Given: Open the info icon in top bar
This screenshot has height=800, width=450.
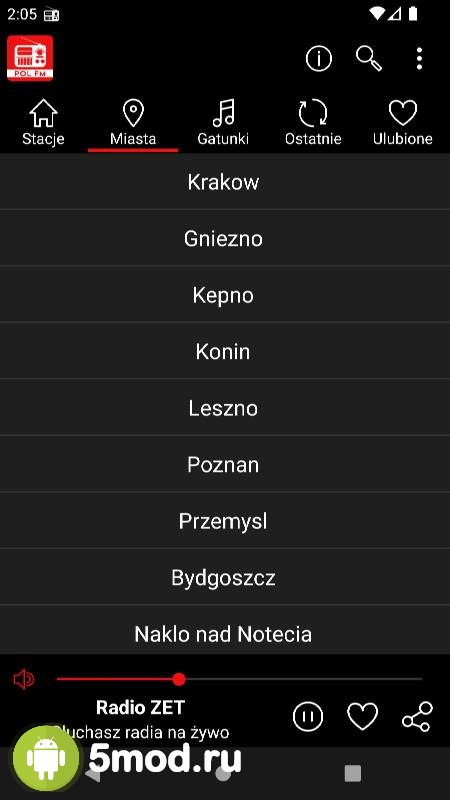Looking at the screenshot, I should [318, 59].
